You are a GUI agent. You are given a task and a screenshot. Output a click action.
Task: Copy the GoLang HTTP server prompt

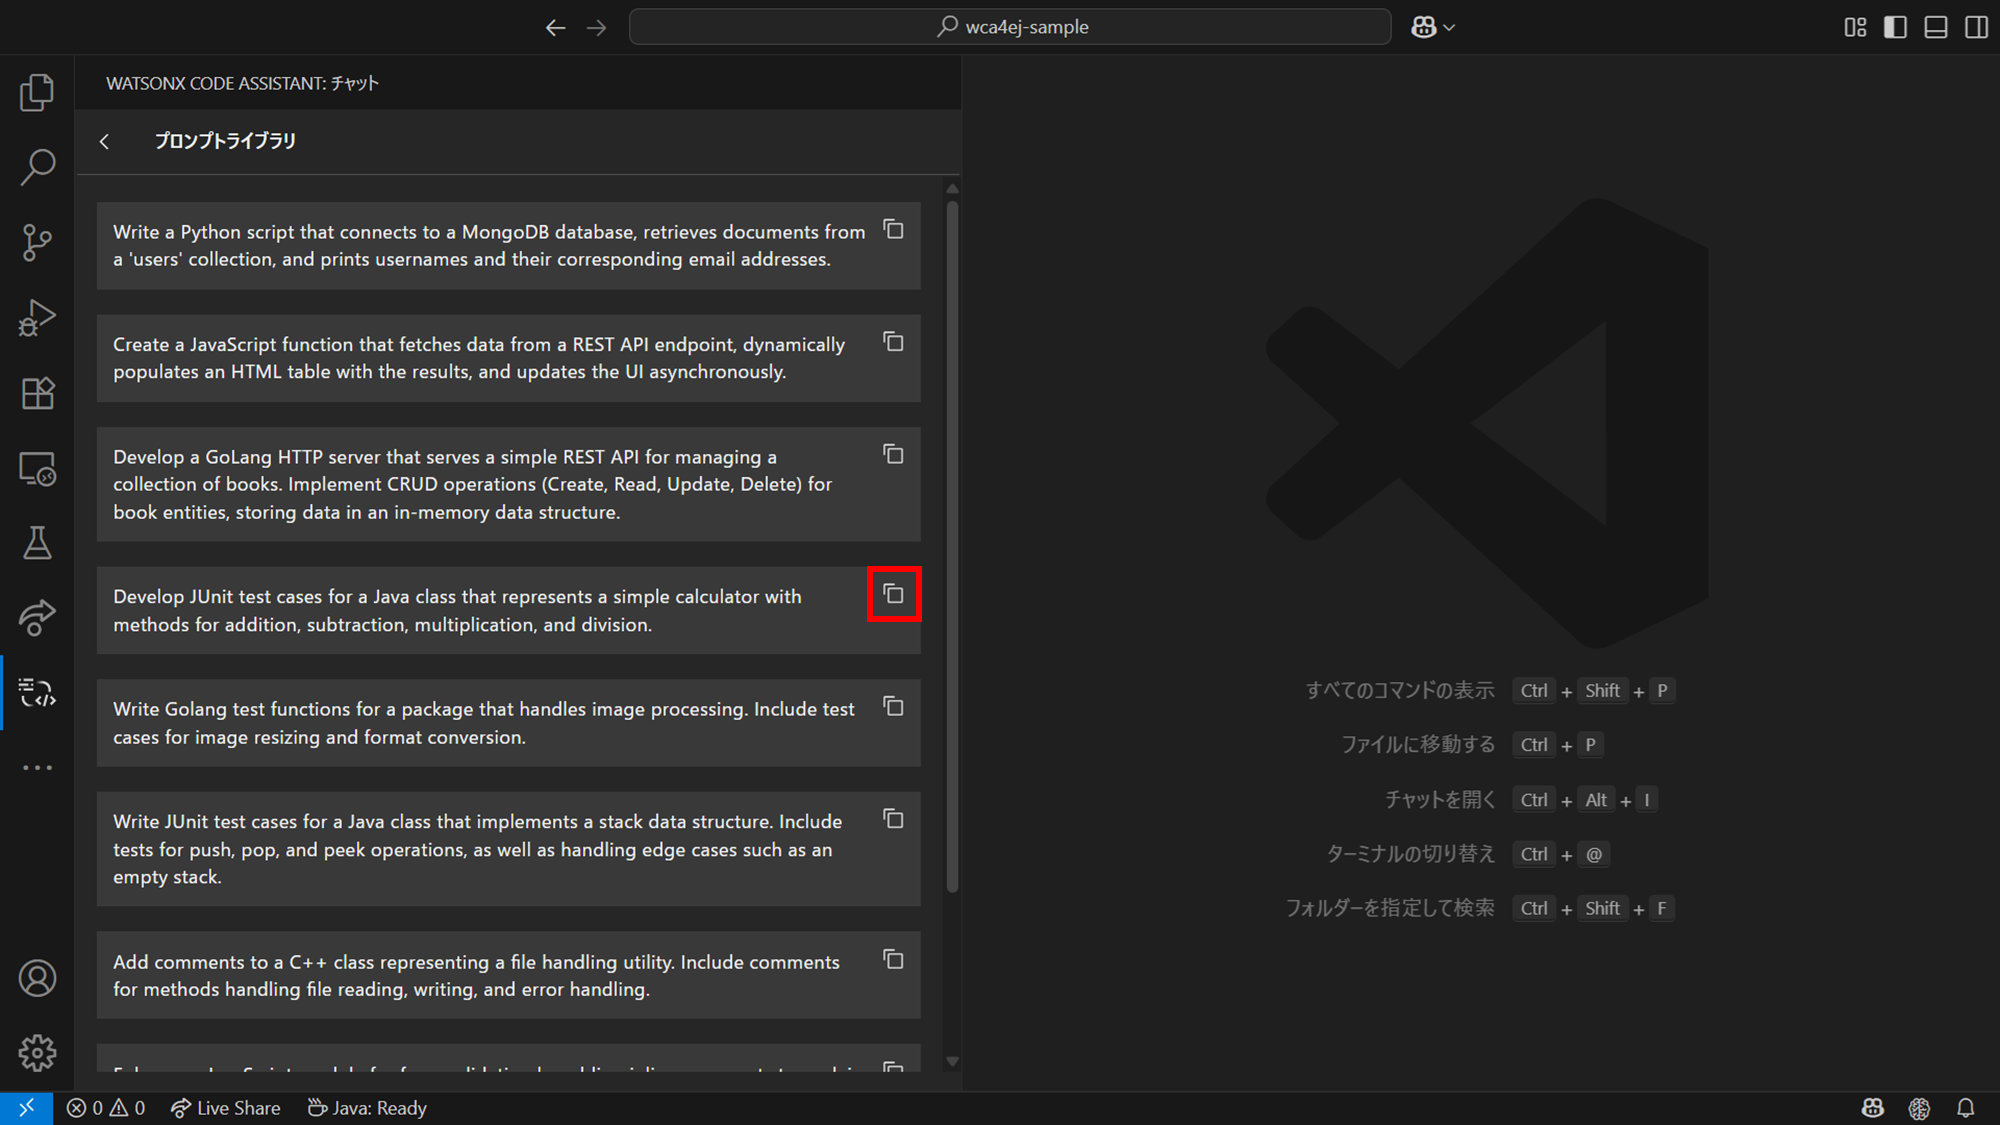tap(893, 455)
